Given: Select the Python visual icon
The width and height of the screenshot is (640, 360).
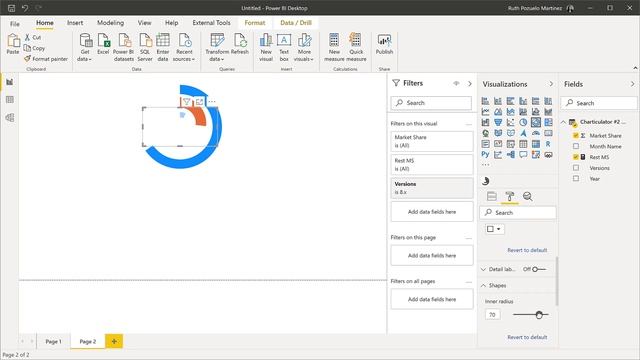Looking at the screenshot, I should (x=485, y=155).
